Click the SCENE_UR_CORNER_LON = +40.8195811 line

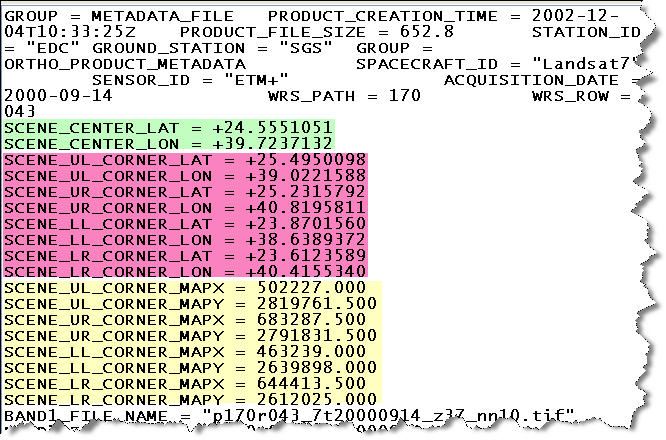point(185,208)
